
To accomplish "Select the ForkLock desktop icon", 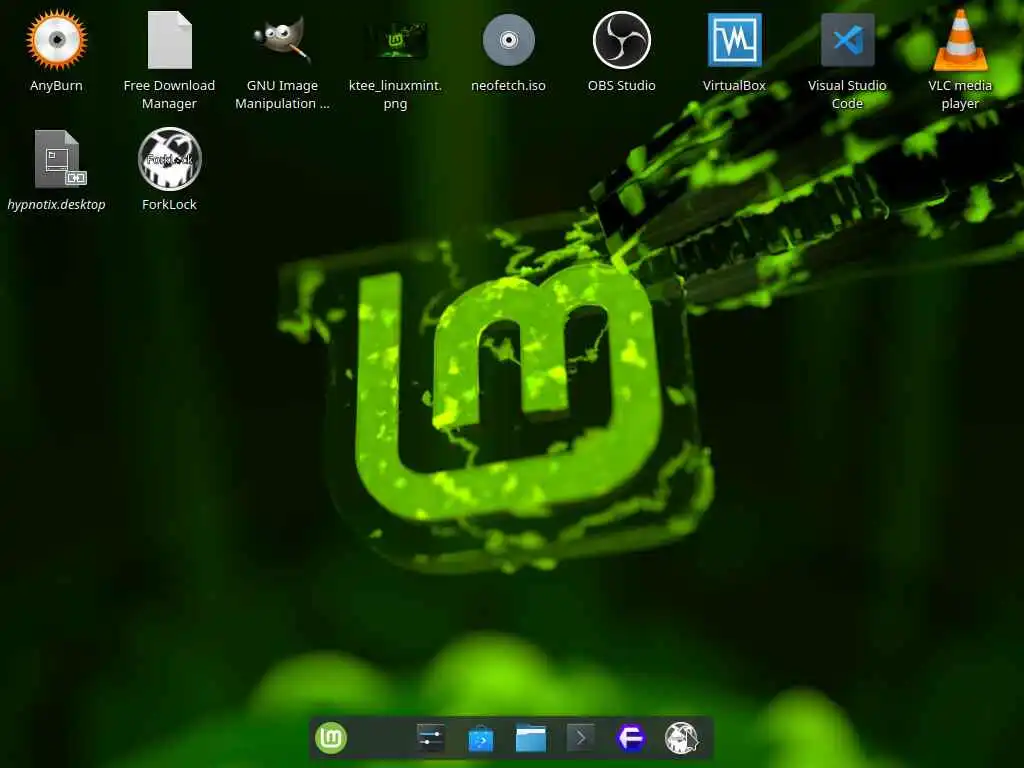I will (170, 159).
